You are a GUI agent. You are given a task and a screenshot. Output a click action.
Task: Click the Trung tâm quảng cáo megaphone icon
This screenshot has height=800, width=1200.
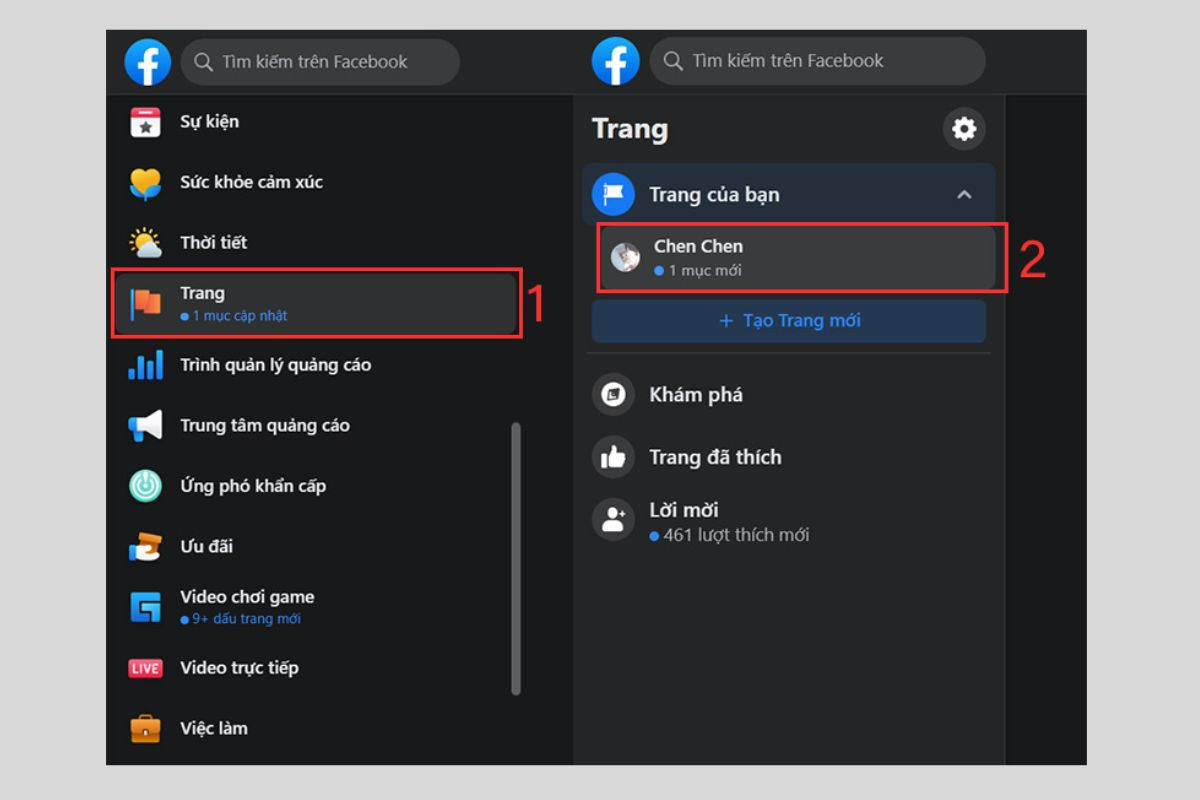click(x=146, y=426)
